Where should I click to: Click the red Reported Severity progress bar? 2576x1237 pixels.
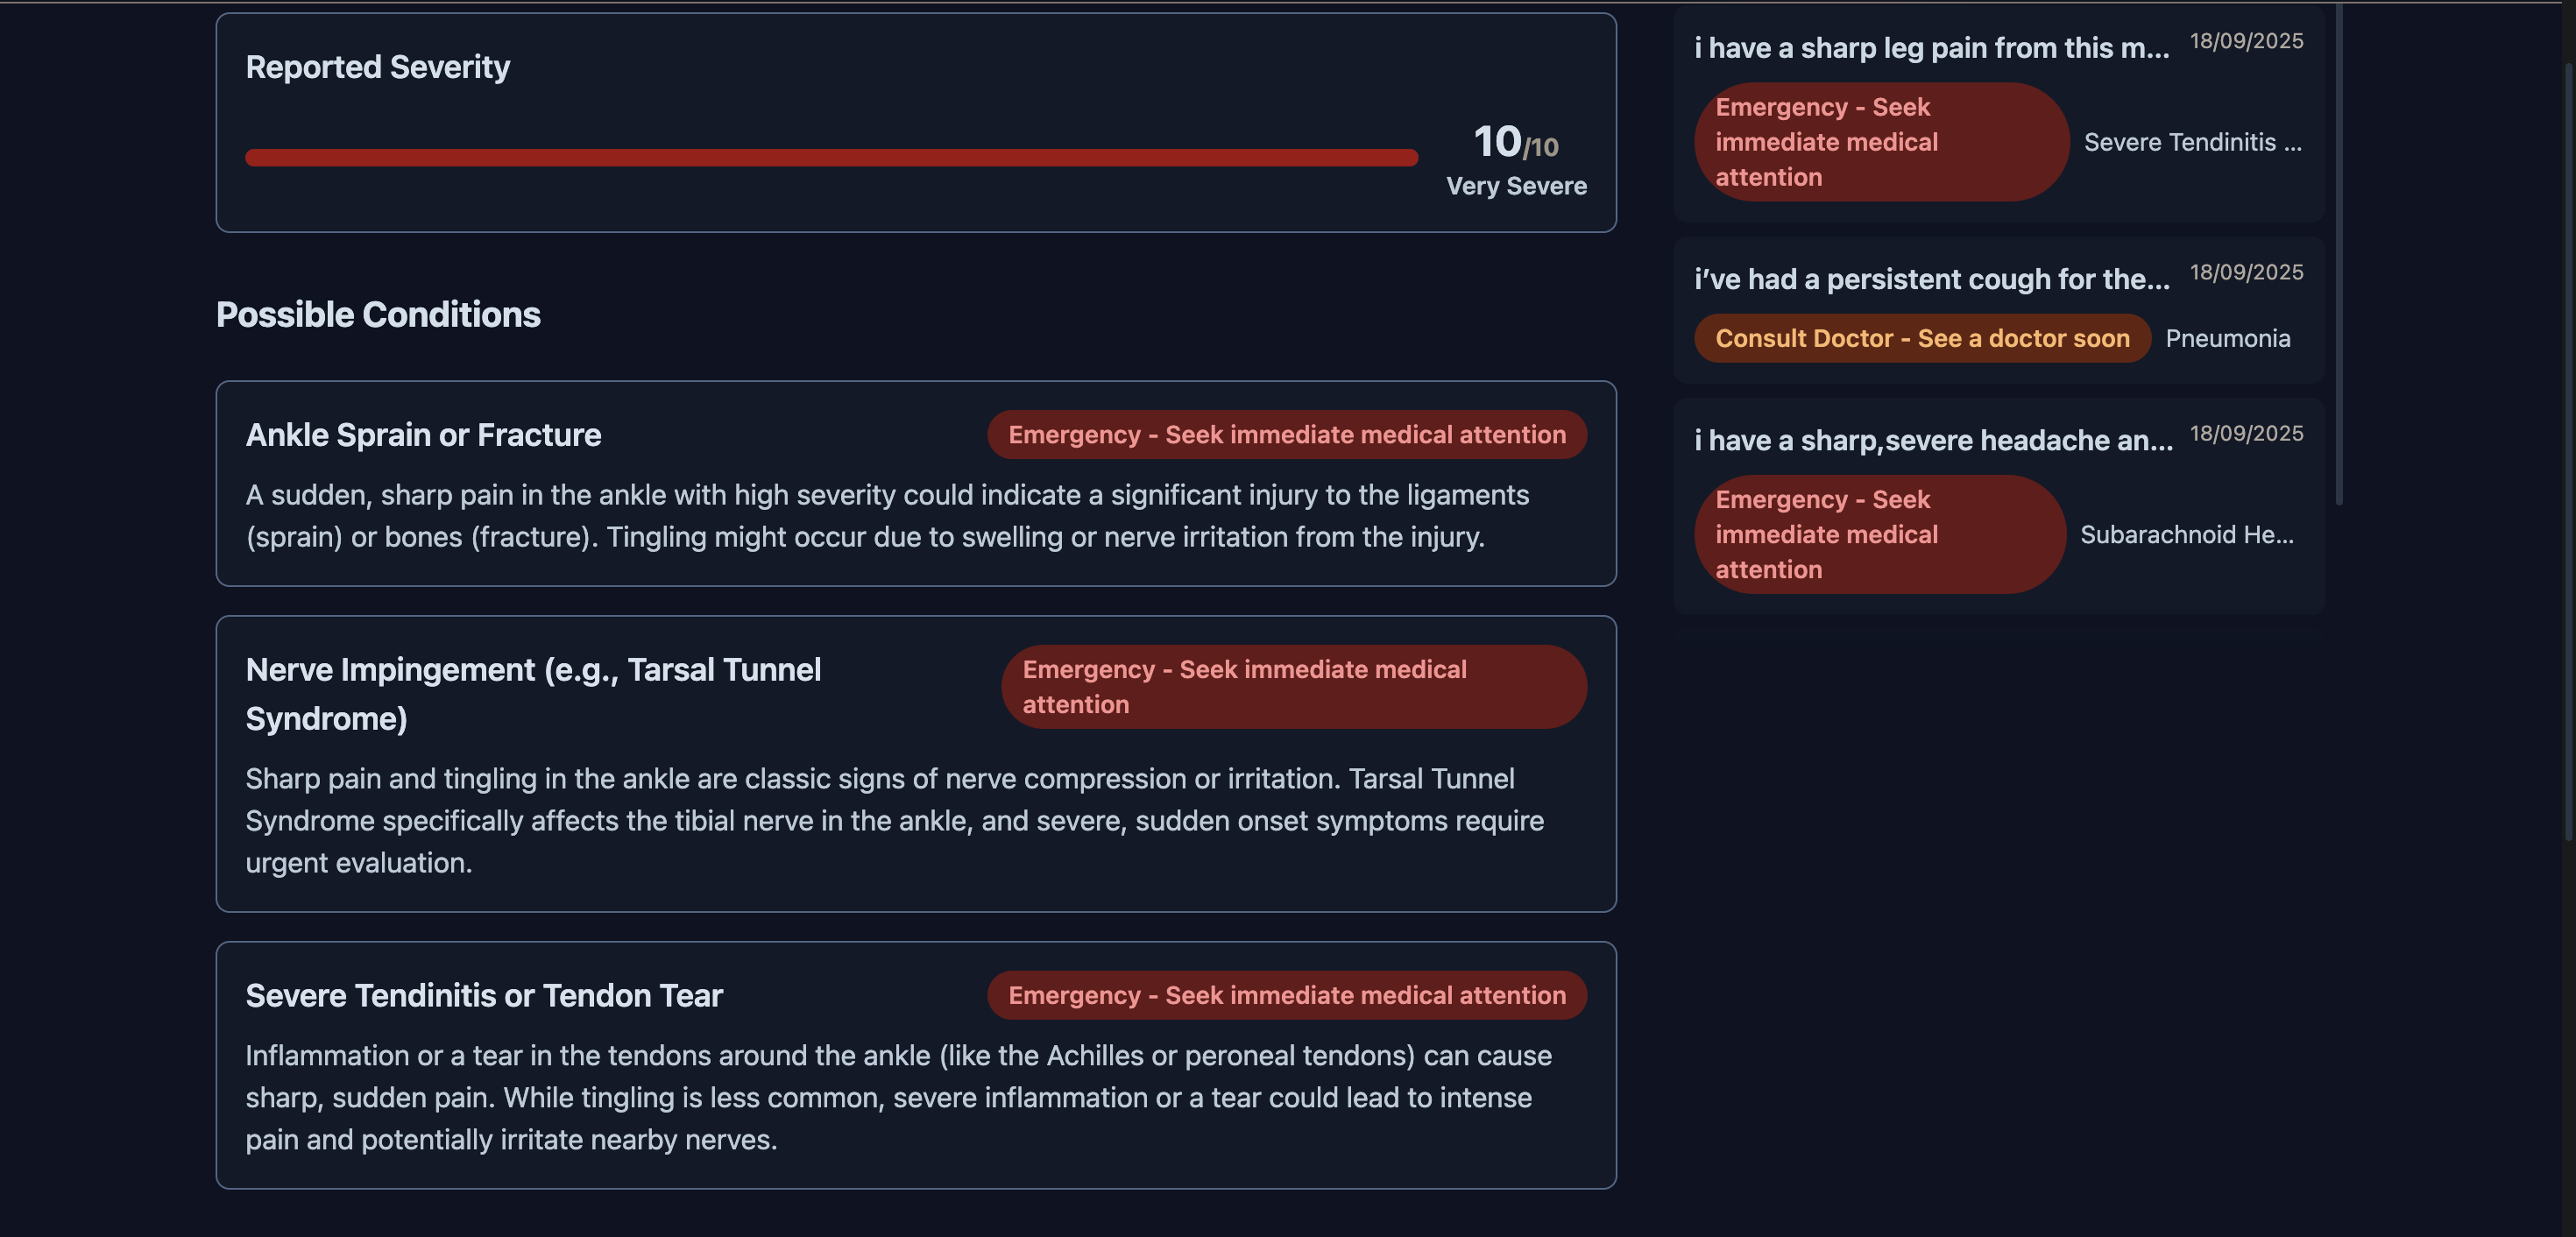(830, 158)
